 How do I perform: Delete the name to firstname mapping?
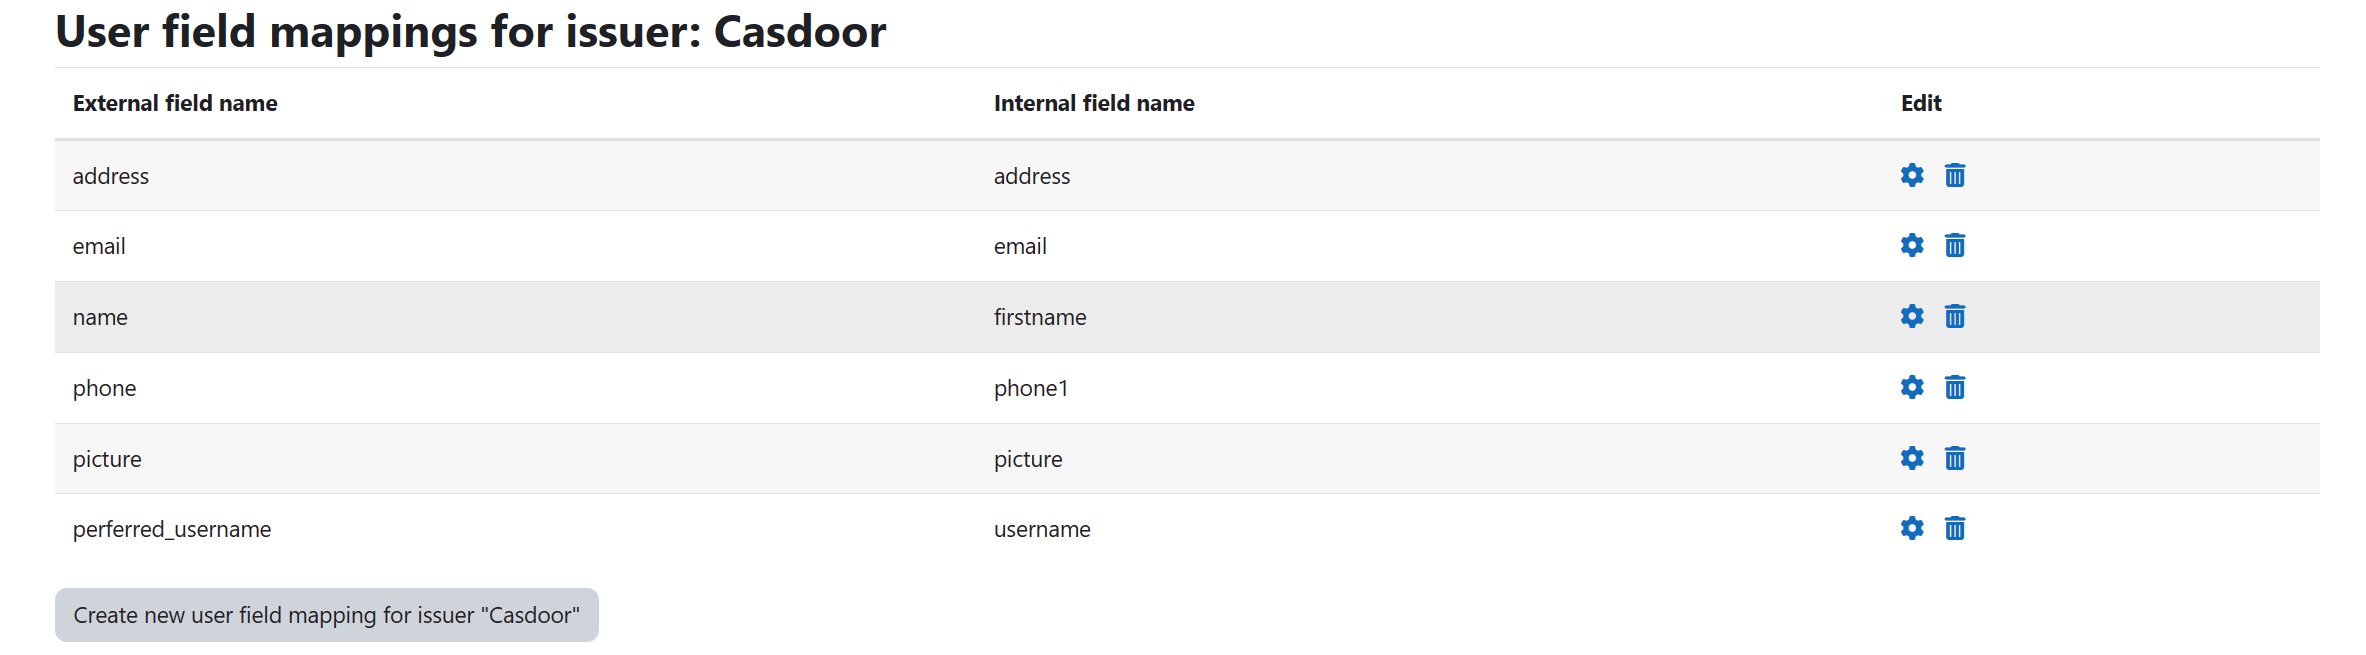click(x=1955, y=316)
